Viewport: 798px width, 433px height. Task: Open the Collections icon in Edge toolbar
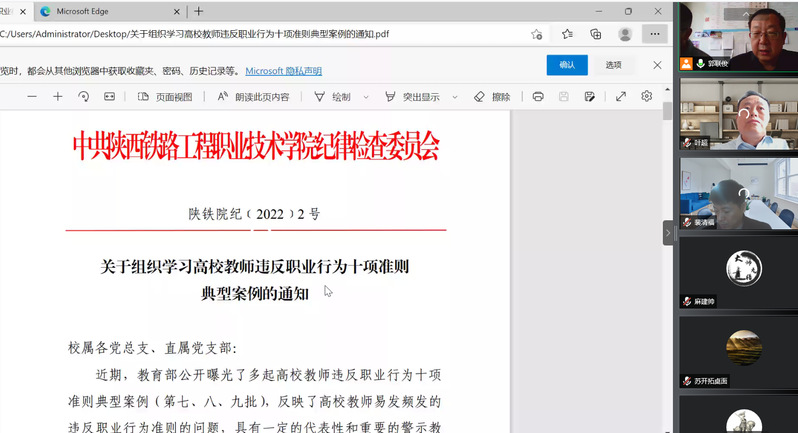click(x=596, y=34)
